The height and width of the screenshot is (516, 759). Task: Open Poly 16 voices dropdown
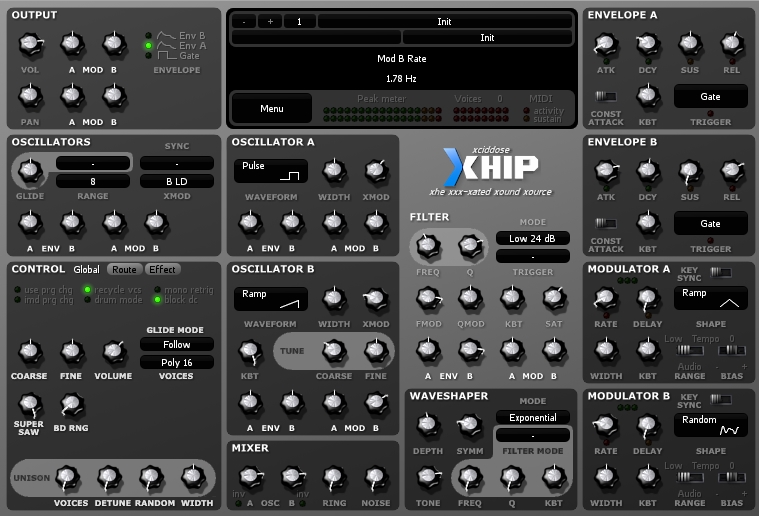[x=177, y=362]
